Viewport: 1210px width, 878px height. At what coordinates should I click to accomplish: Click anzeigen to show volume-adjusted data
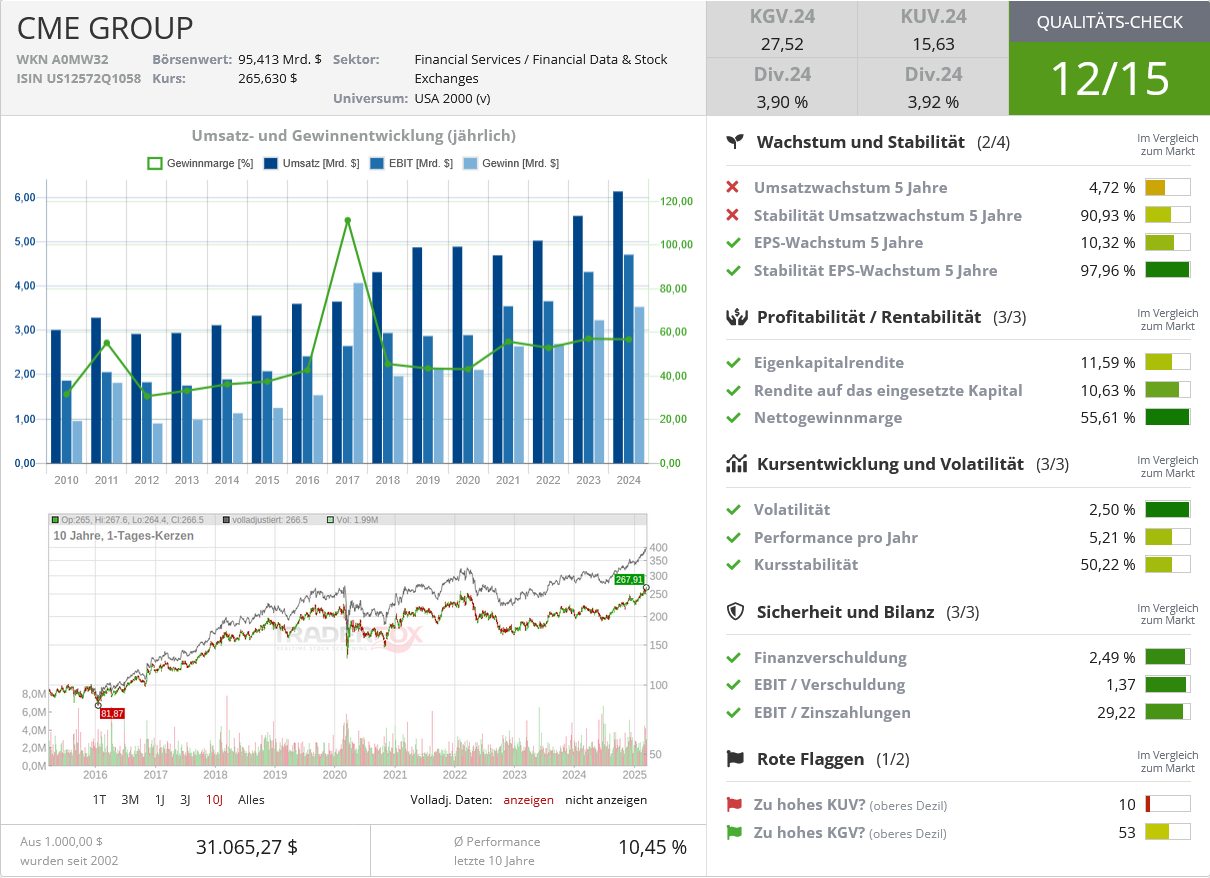(x=528, y=800)
